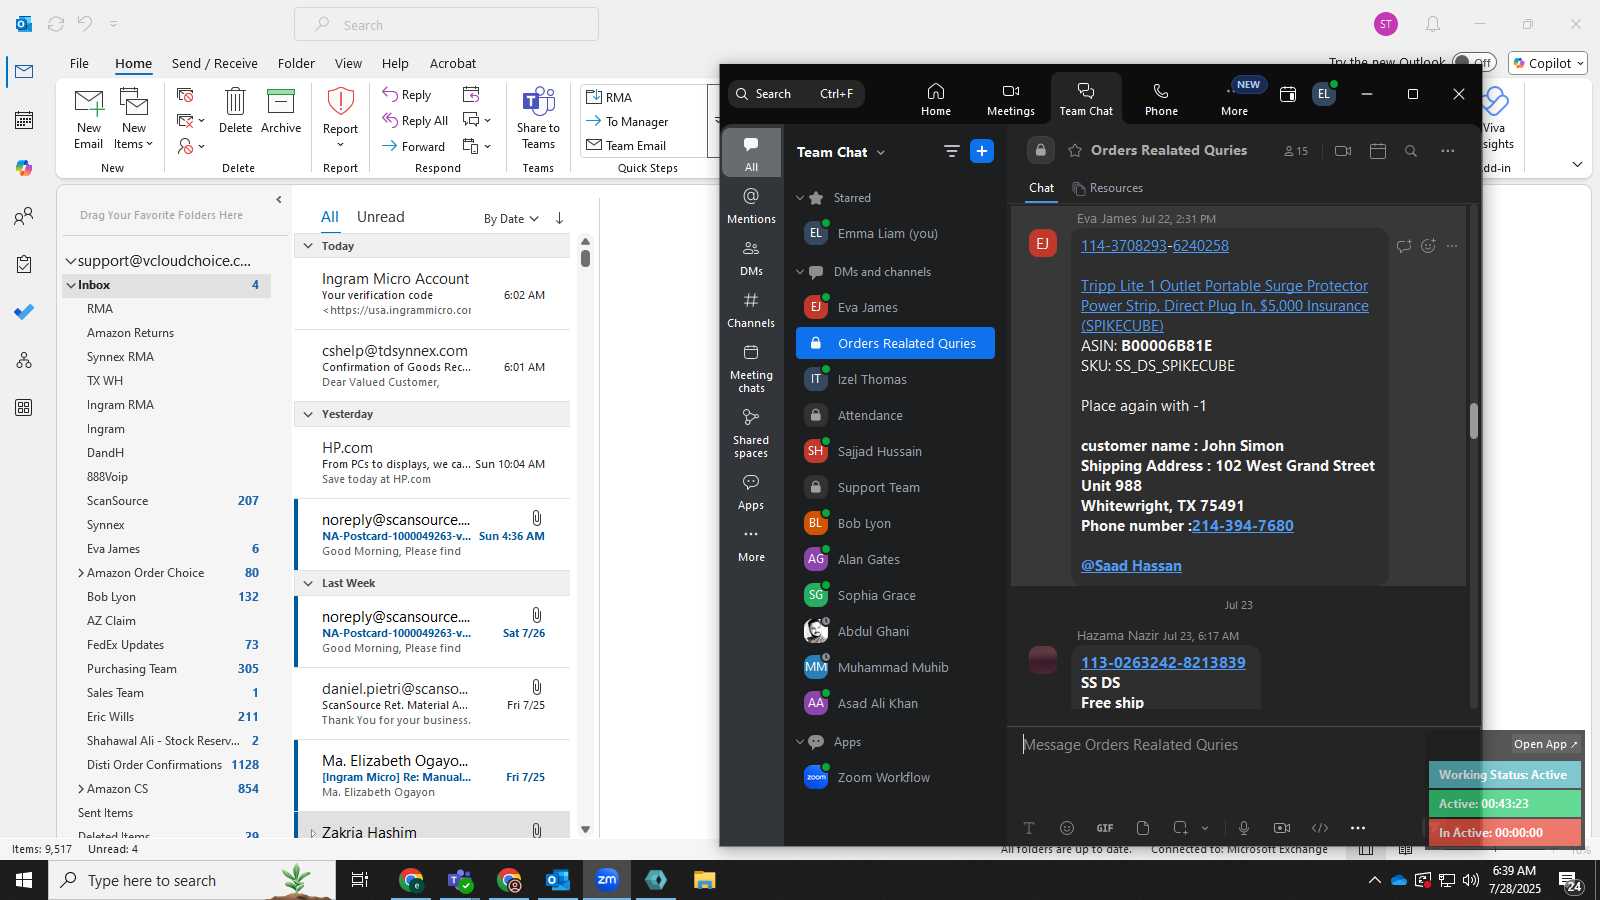
Task: Select Chat tab in channel
Action: point(1041,188)
